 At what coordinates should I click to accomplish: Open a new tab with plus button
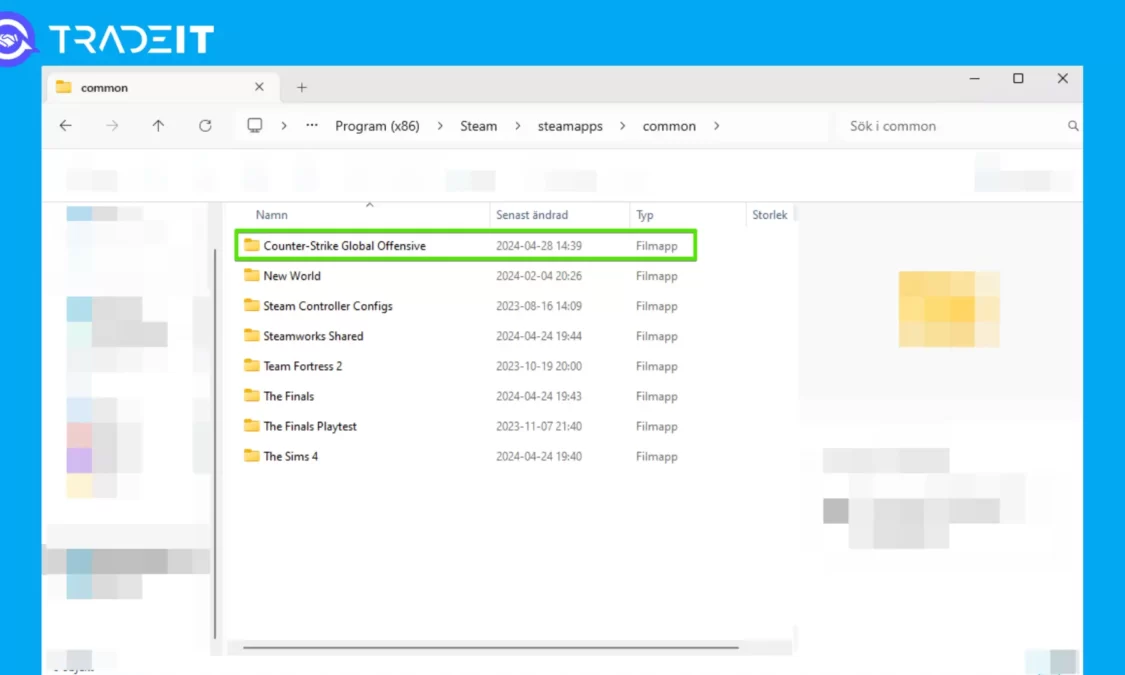[x=301, y=88]
